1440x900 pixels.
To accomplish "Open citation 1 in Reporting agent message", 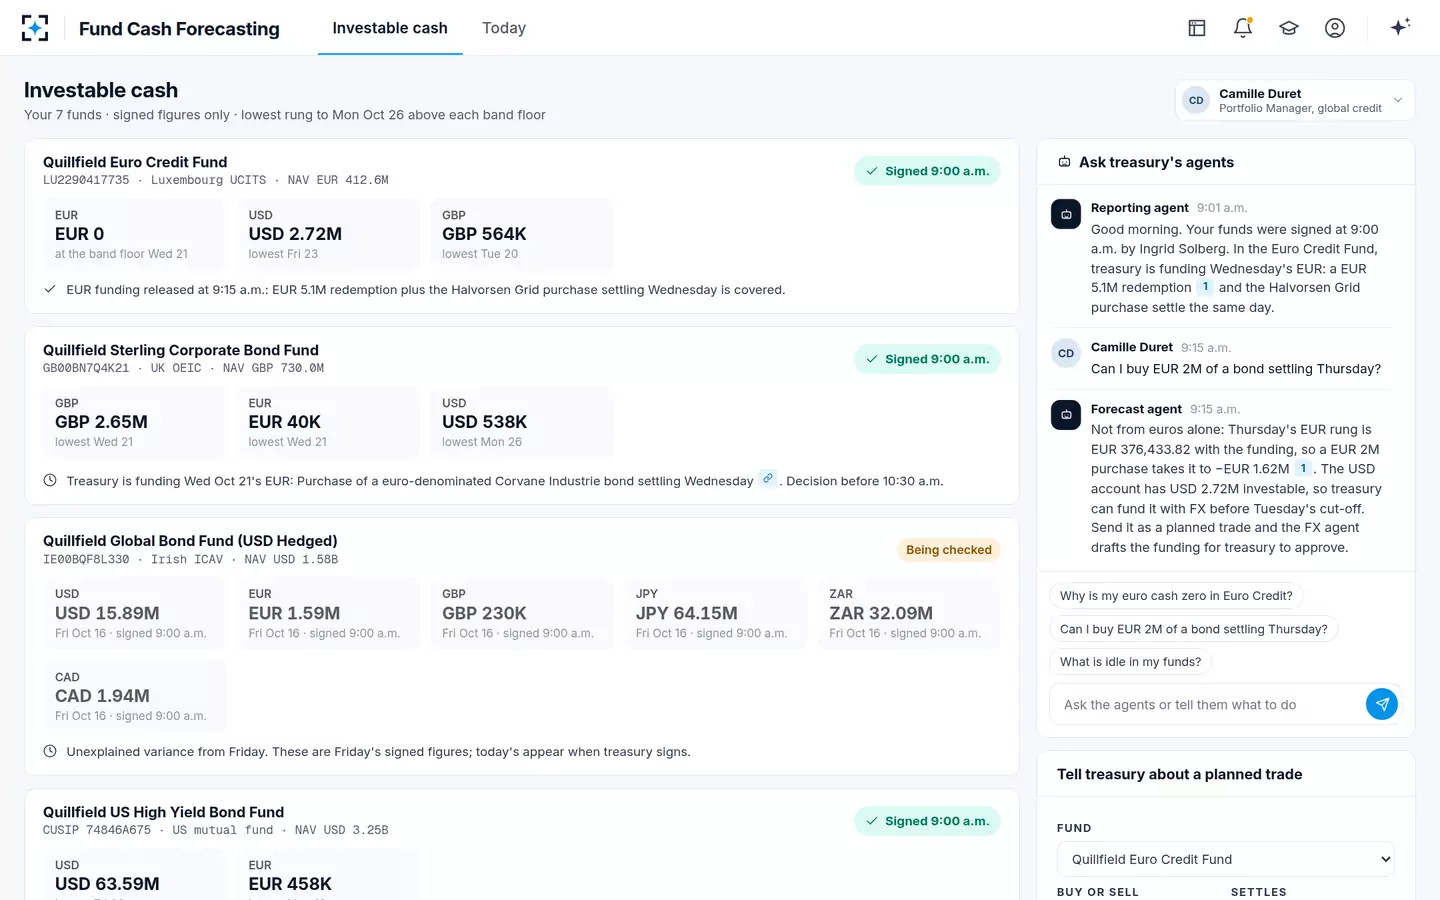I will tap(1205, 287).
